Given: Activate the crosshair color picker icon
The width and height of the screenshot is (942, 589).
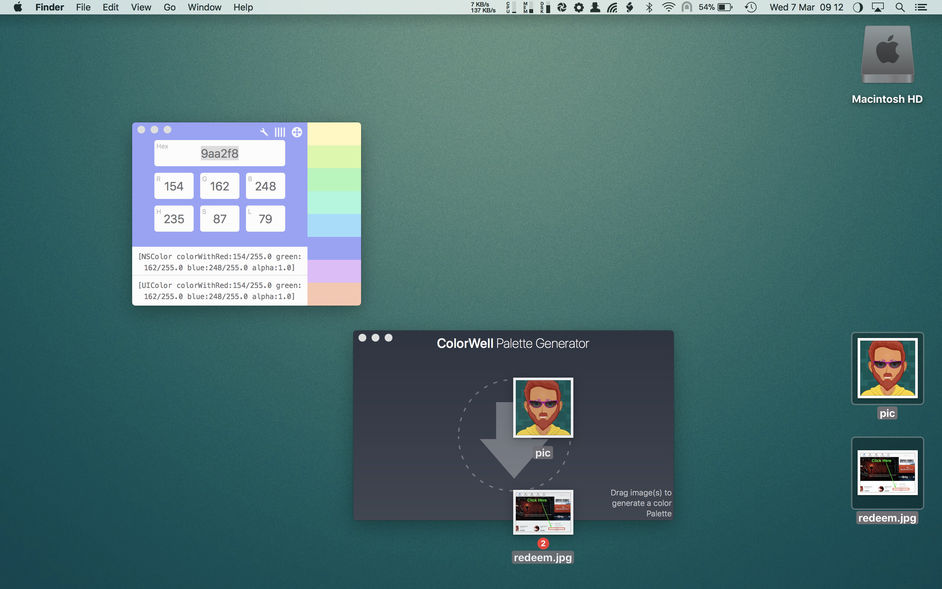Looking at the screenshot, I should click(x=297, y=132).
